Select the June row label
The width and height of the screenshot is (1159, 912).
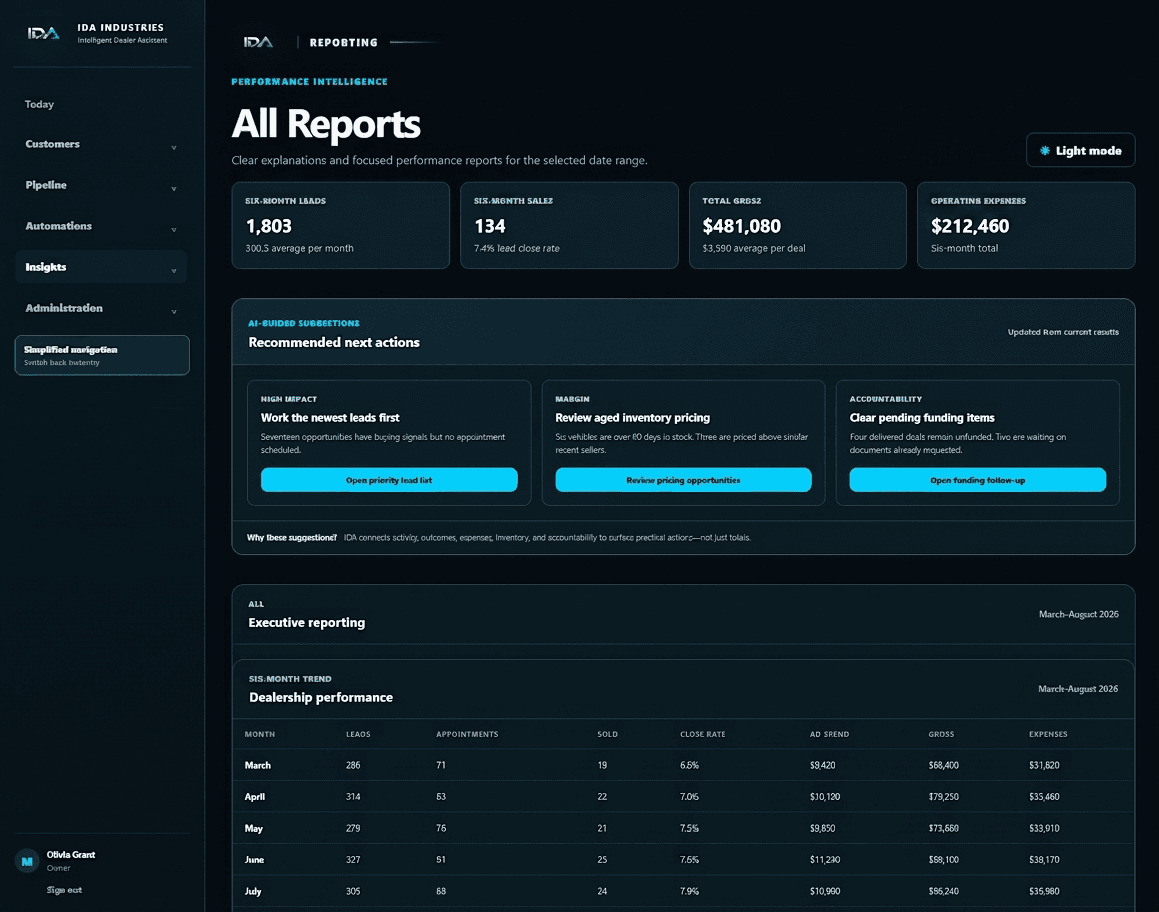[254, 860]
